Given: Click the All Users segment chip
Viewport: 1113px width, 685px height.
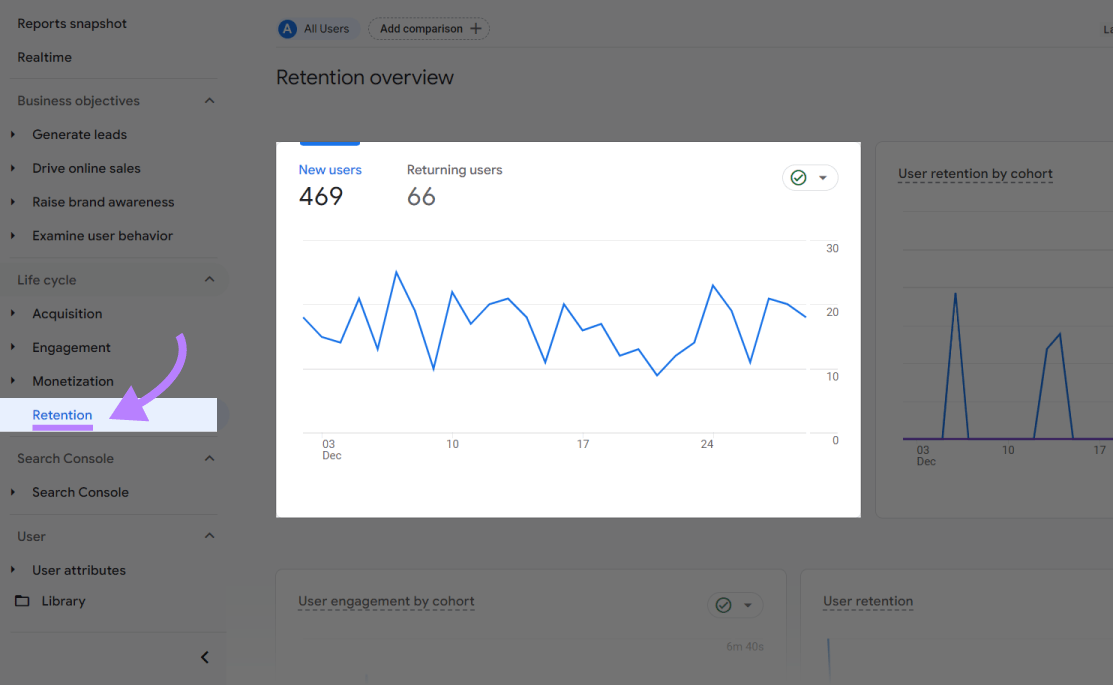Looking at the screenshot, I should 318,29.
